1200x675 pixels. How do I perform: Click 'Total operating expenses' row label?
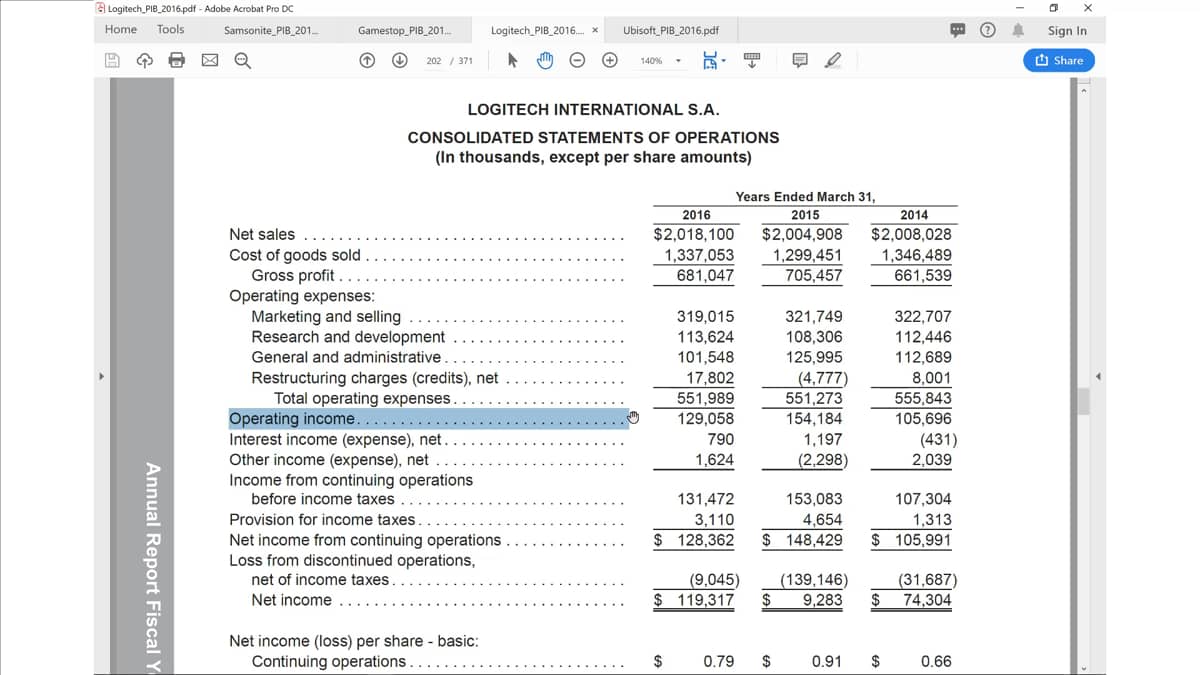click(362, 398)
